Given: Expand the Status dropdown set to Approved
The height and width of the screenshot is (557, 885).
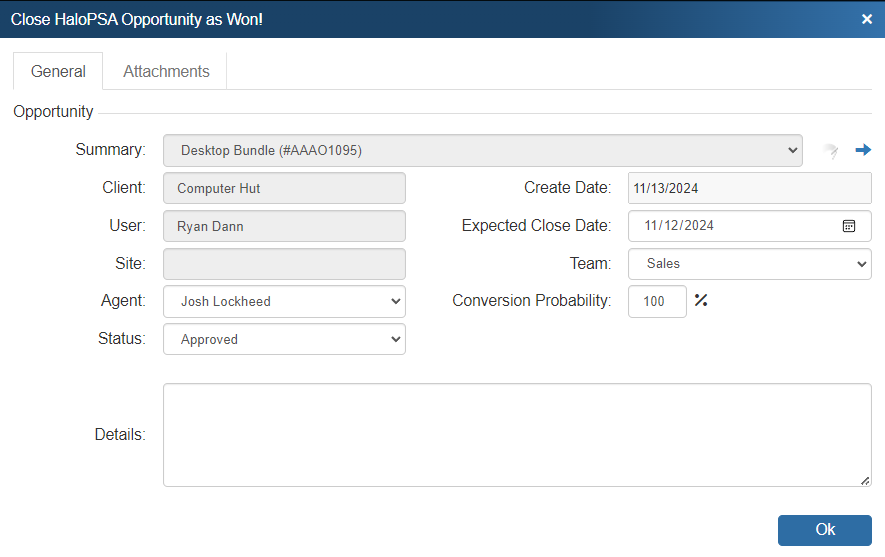Looking at the screenshot, I should pos(284,339).
